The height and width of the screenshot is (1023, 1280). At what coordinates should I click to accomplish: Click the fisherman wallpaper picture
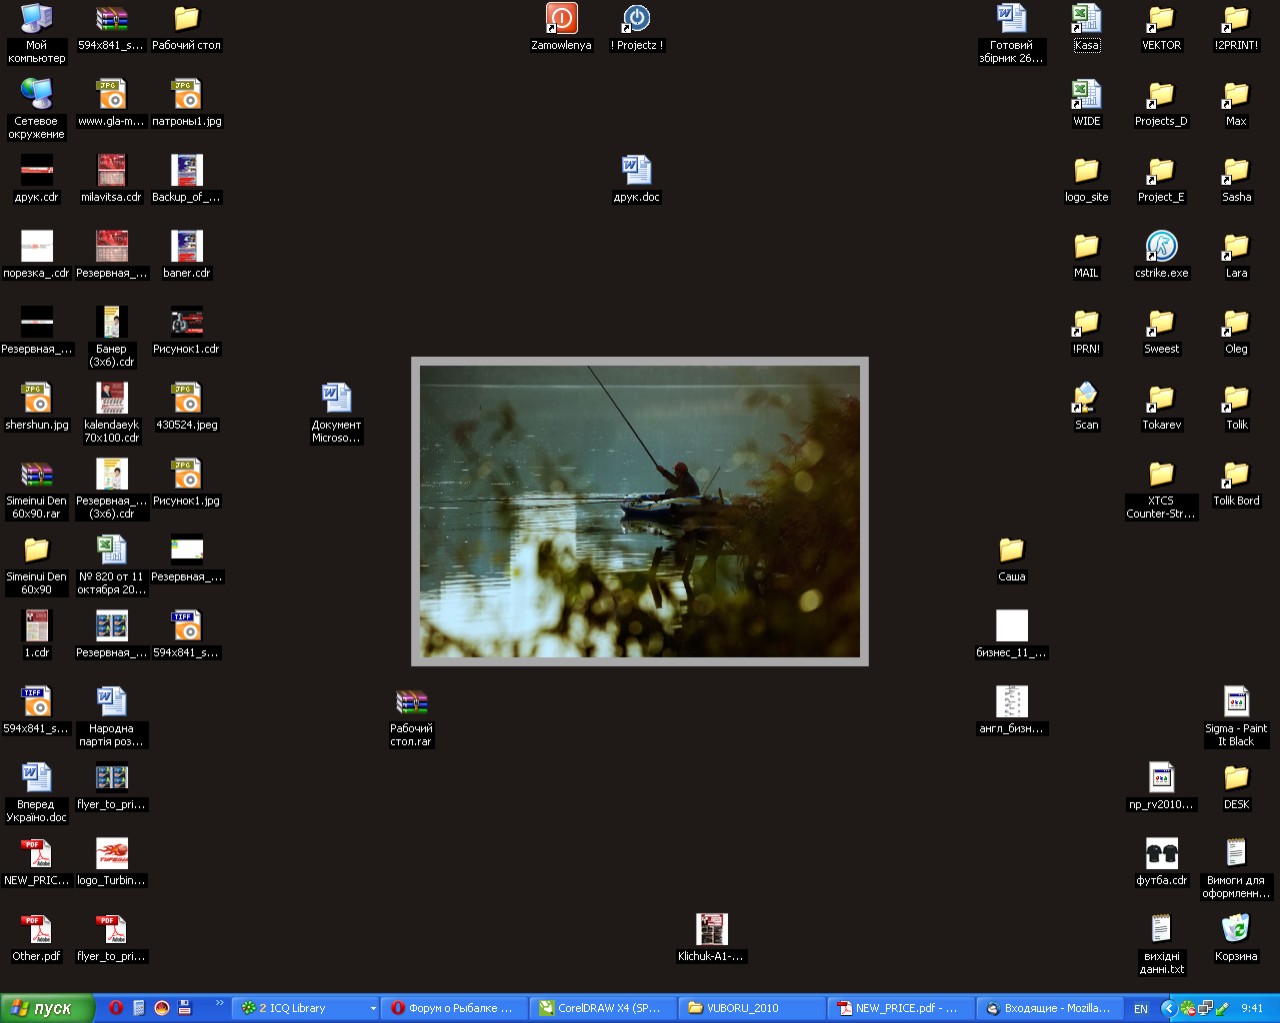point(640,511)
